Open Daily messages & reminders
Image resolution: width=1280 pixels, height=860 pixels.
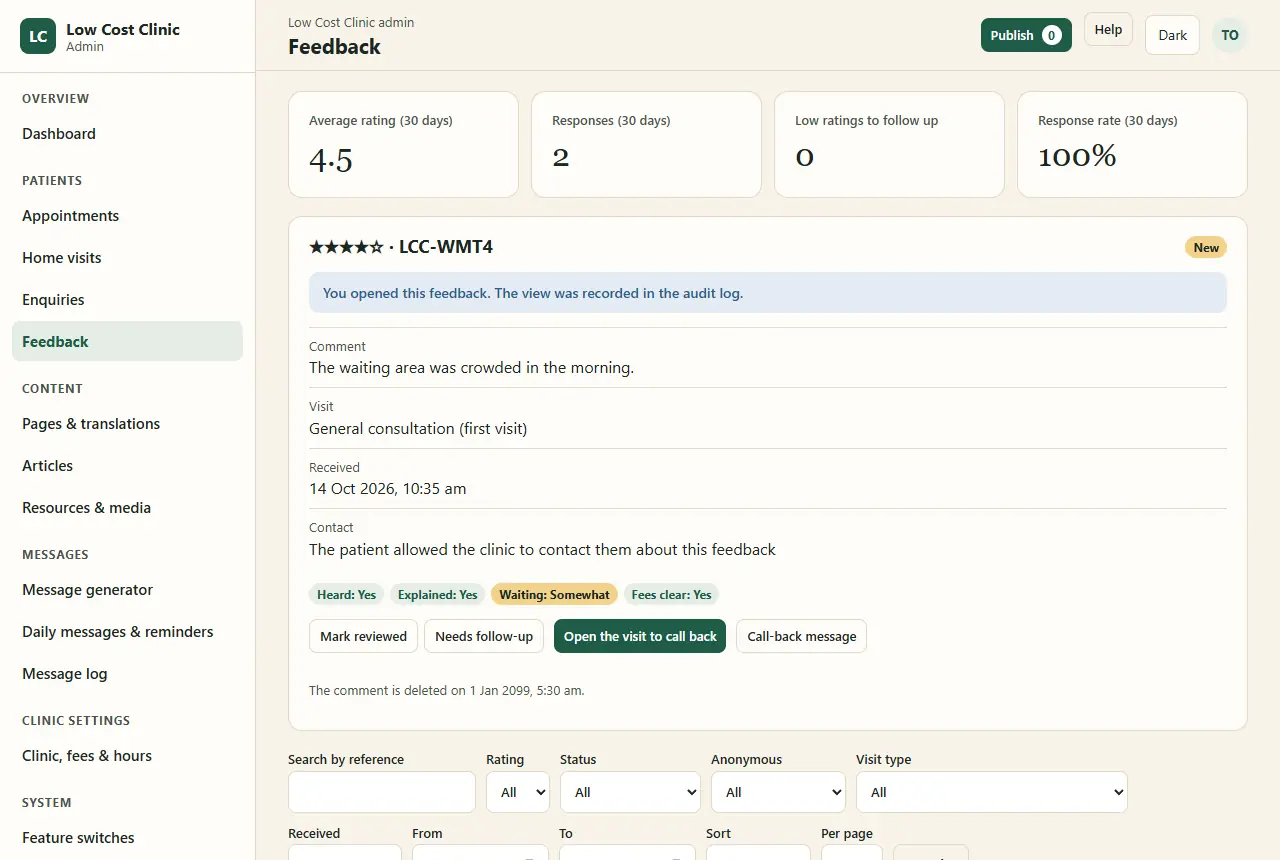(x=127, y=632)
